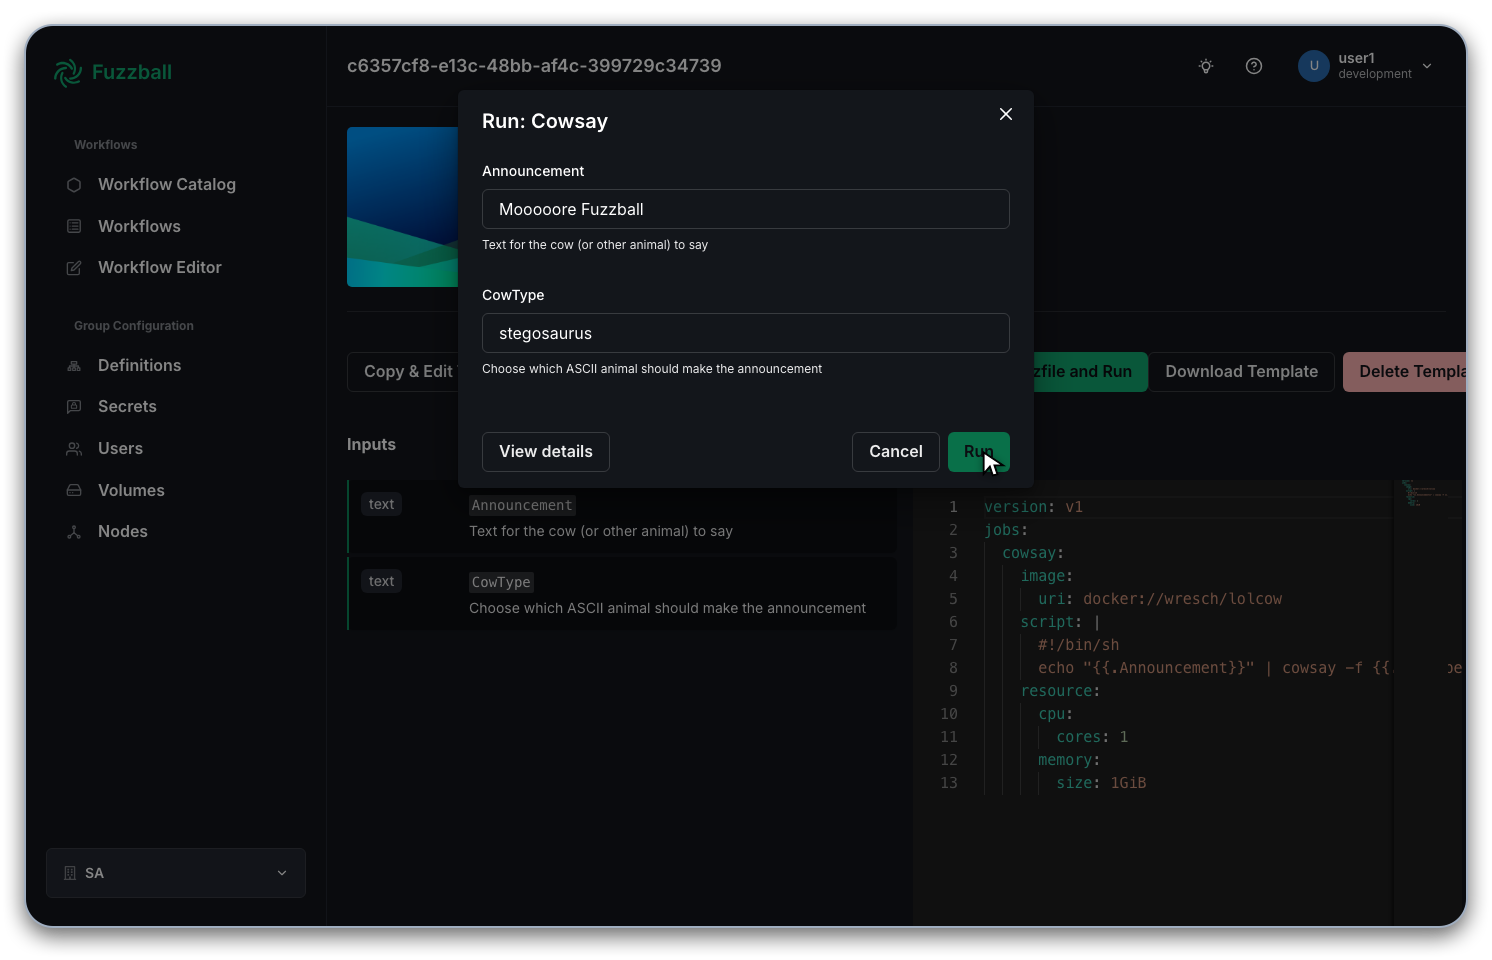The image size is (1492, 960).
Task: Navigate to Nodes
Action: pos(123,532)
